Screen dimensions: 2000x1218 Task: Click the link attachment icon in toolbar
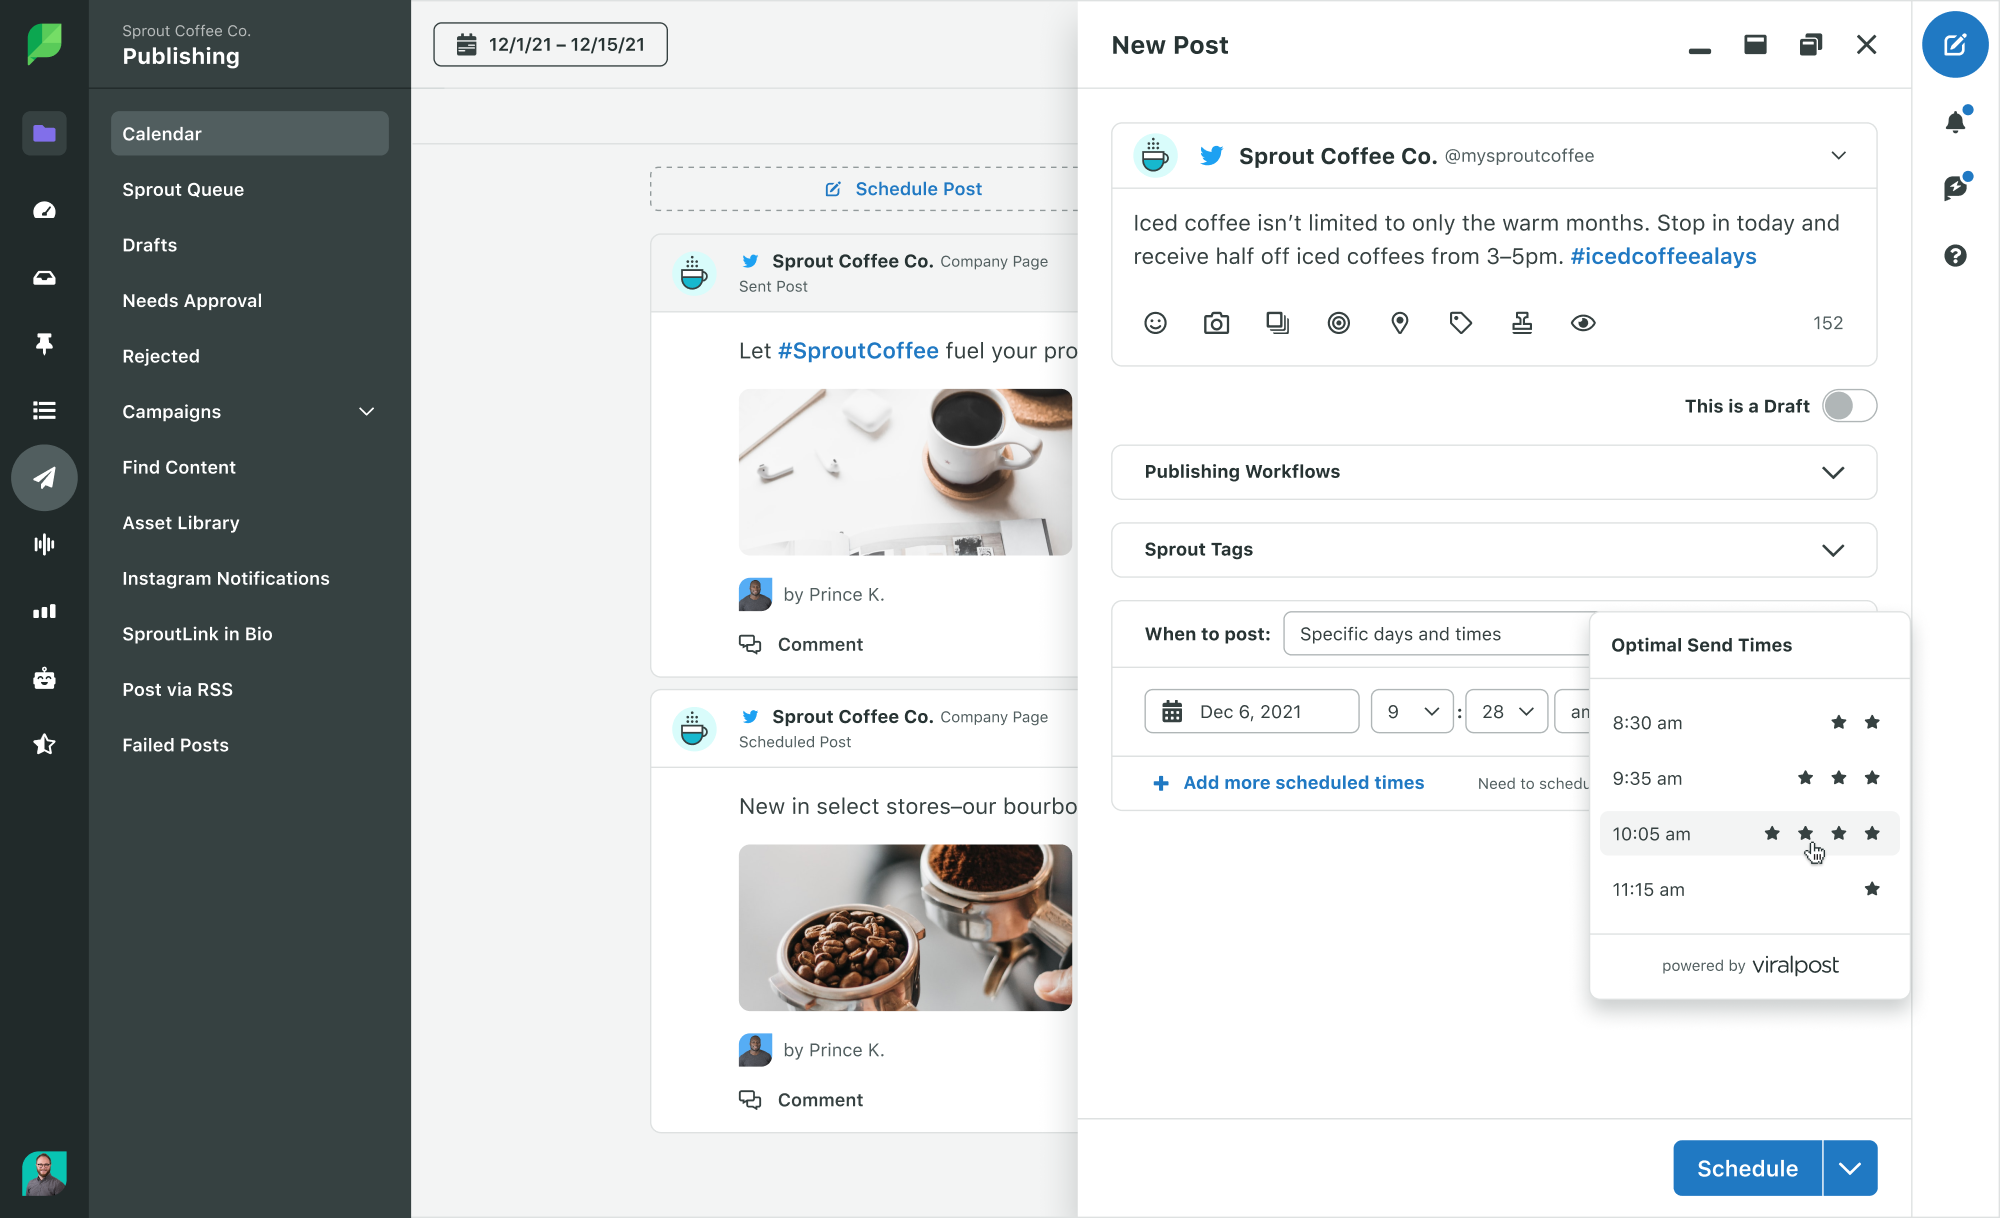pyautogui.click(x=1277, y=323)
